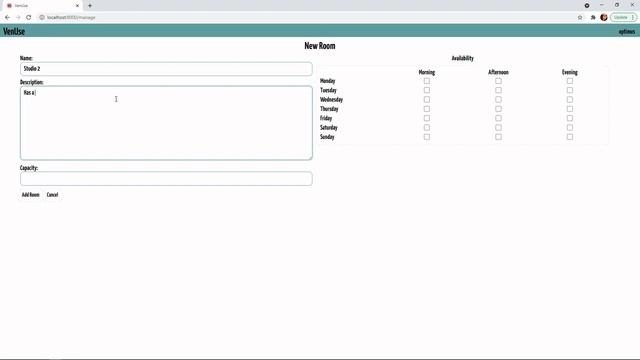Click the Availability table title
Viewport: 640px width, 360px height.
(462, 58)
